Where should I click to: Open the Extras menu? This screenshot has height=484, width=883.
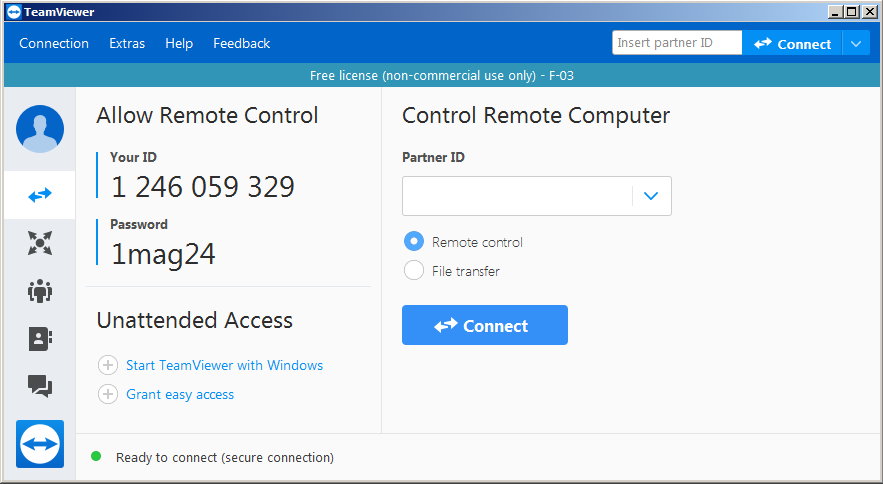pos(127,43)
